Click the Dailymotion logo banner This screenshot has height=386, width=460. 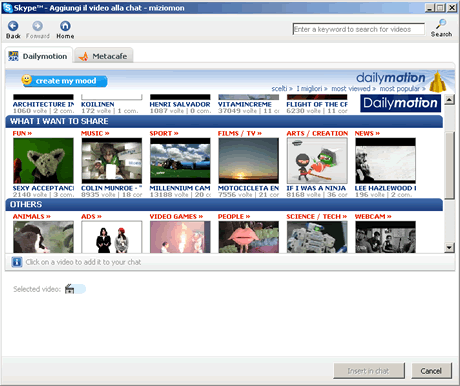click(x=400, y=103)
